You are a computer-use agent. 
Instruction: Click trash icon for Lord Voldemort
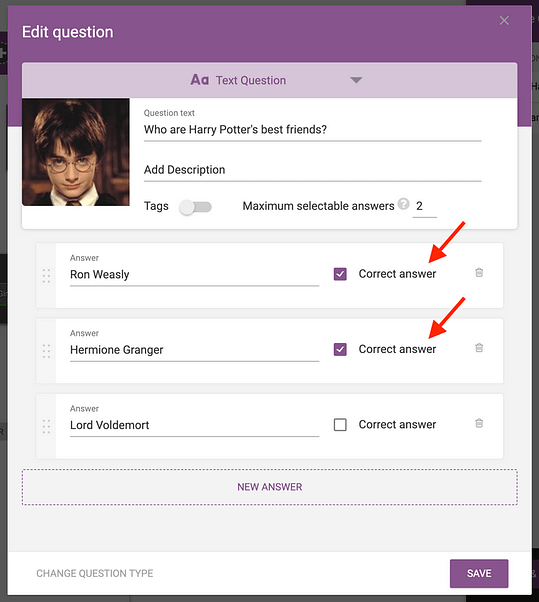click(x=479, y=423)
